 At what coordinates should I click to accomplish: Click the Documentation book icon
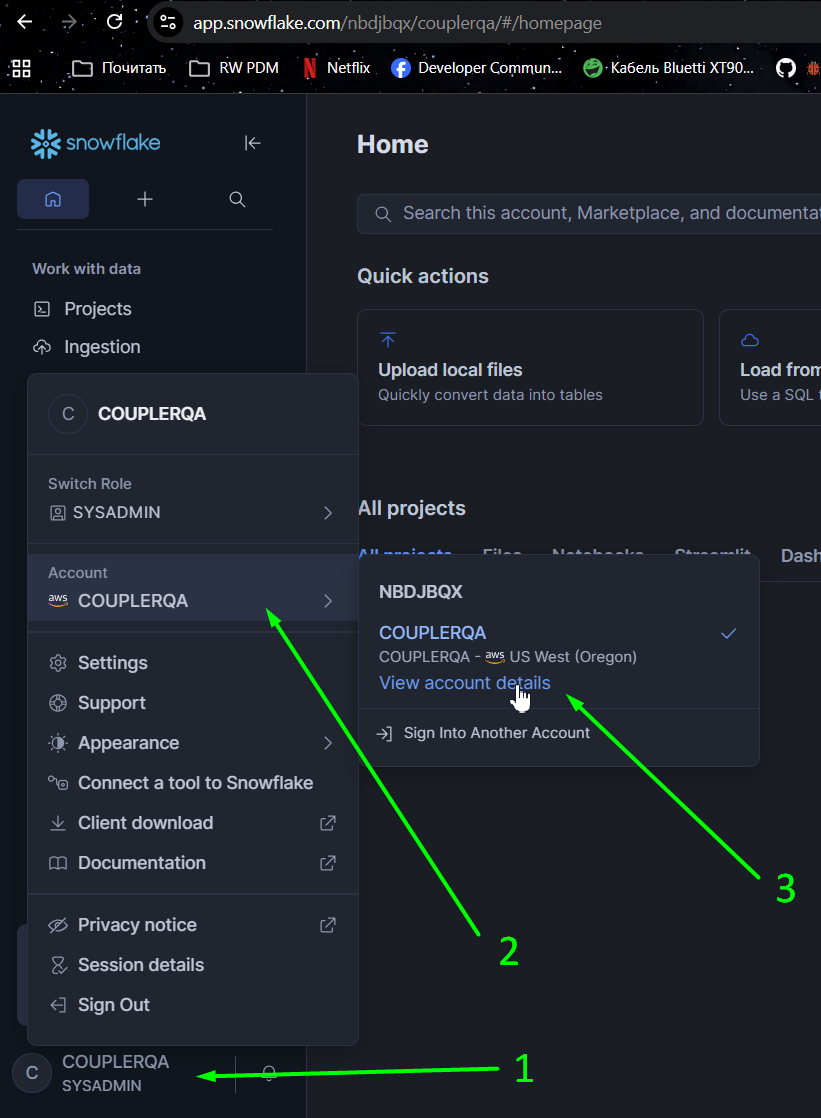(x=58, y=863)
